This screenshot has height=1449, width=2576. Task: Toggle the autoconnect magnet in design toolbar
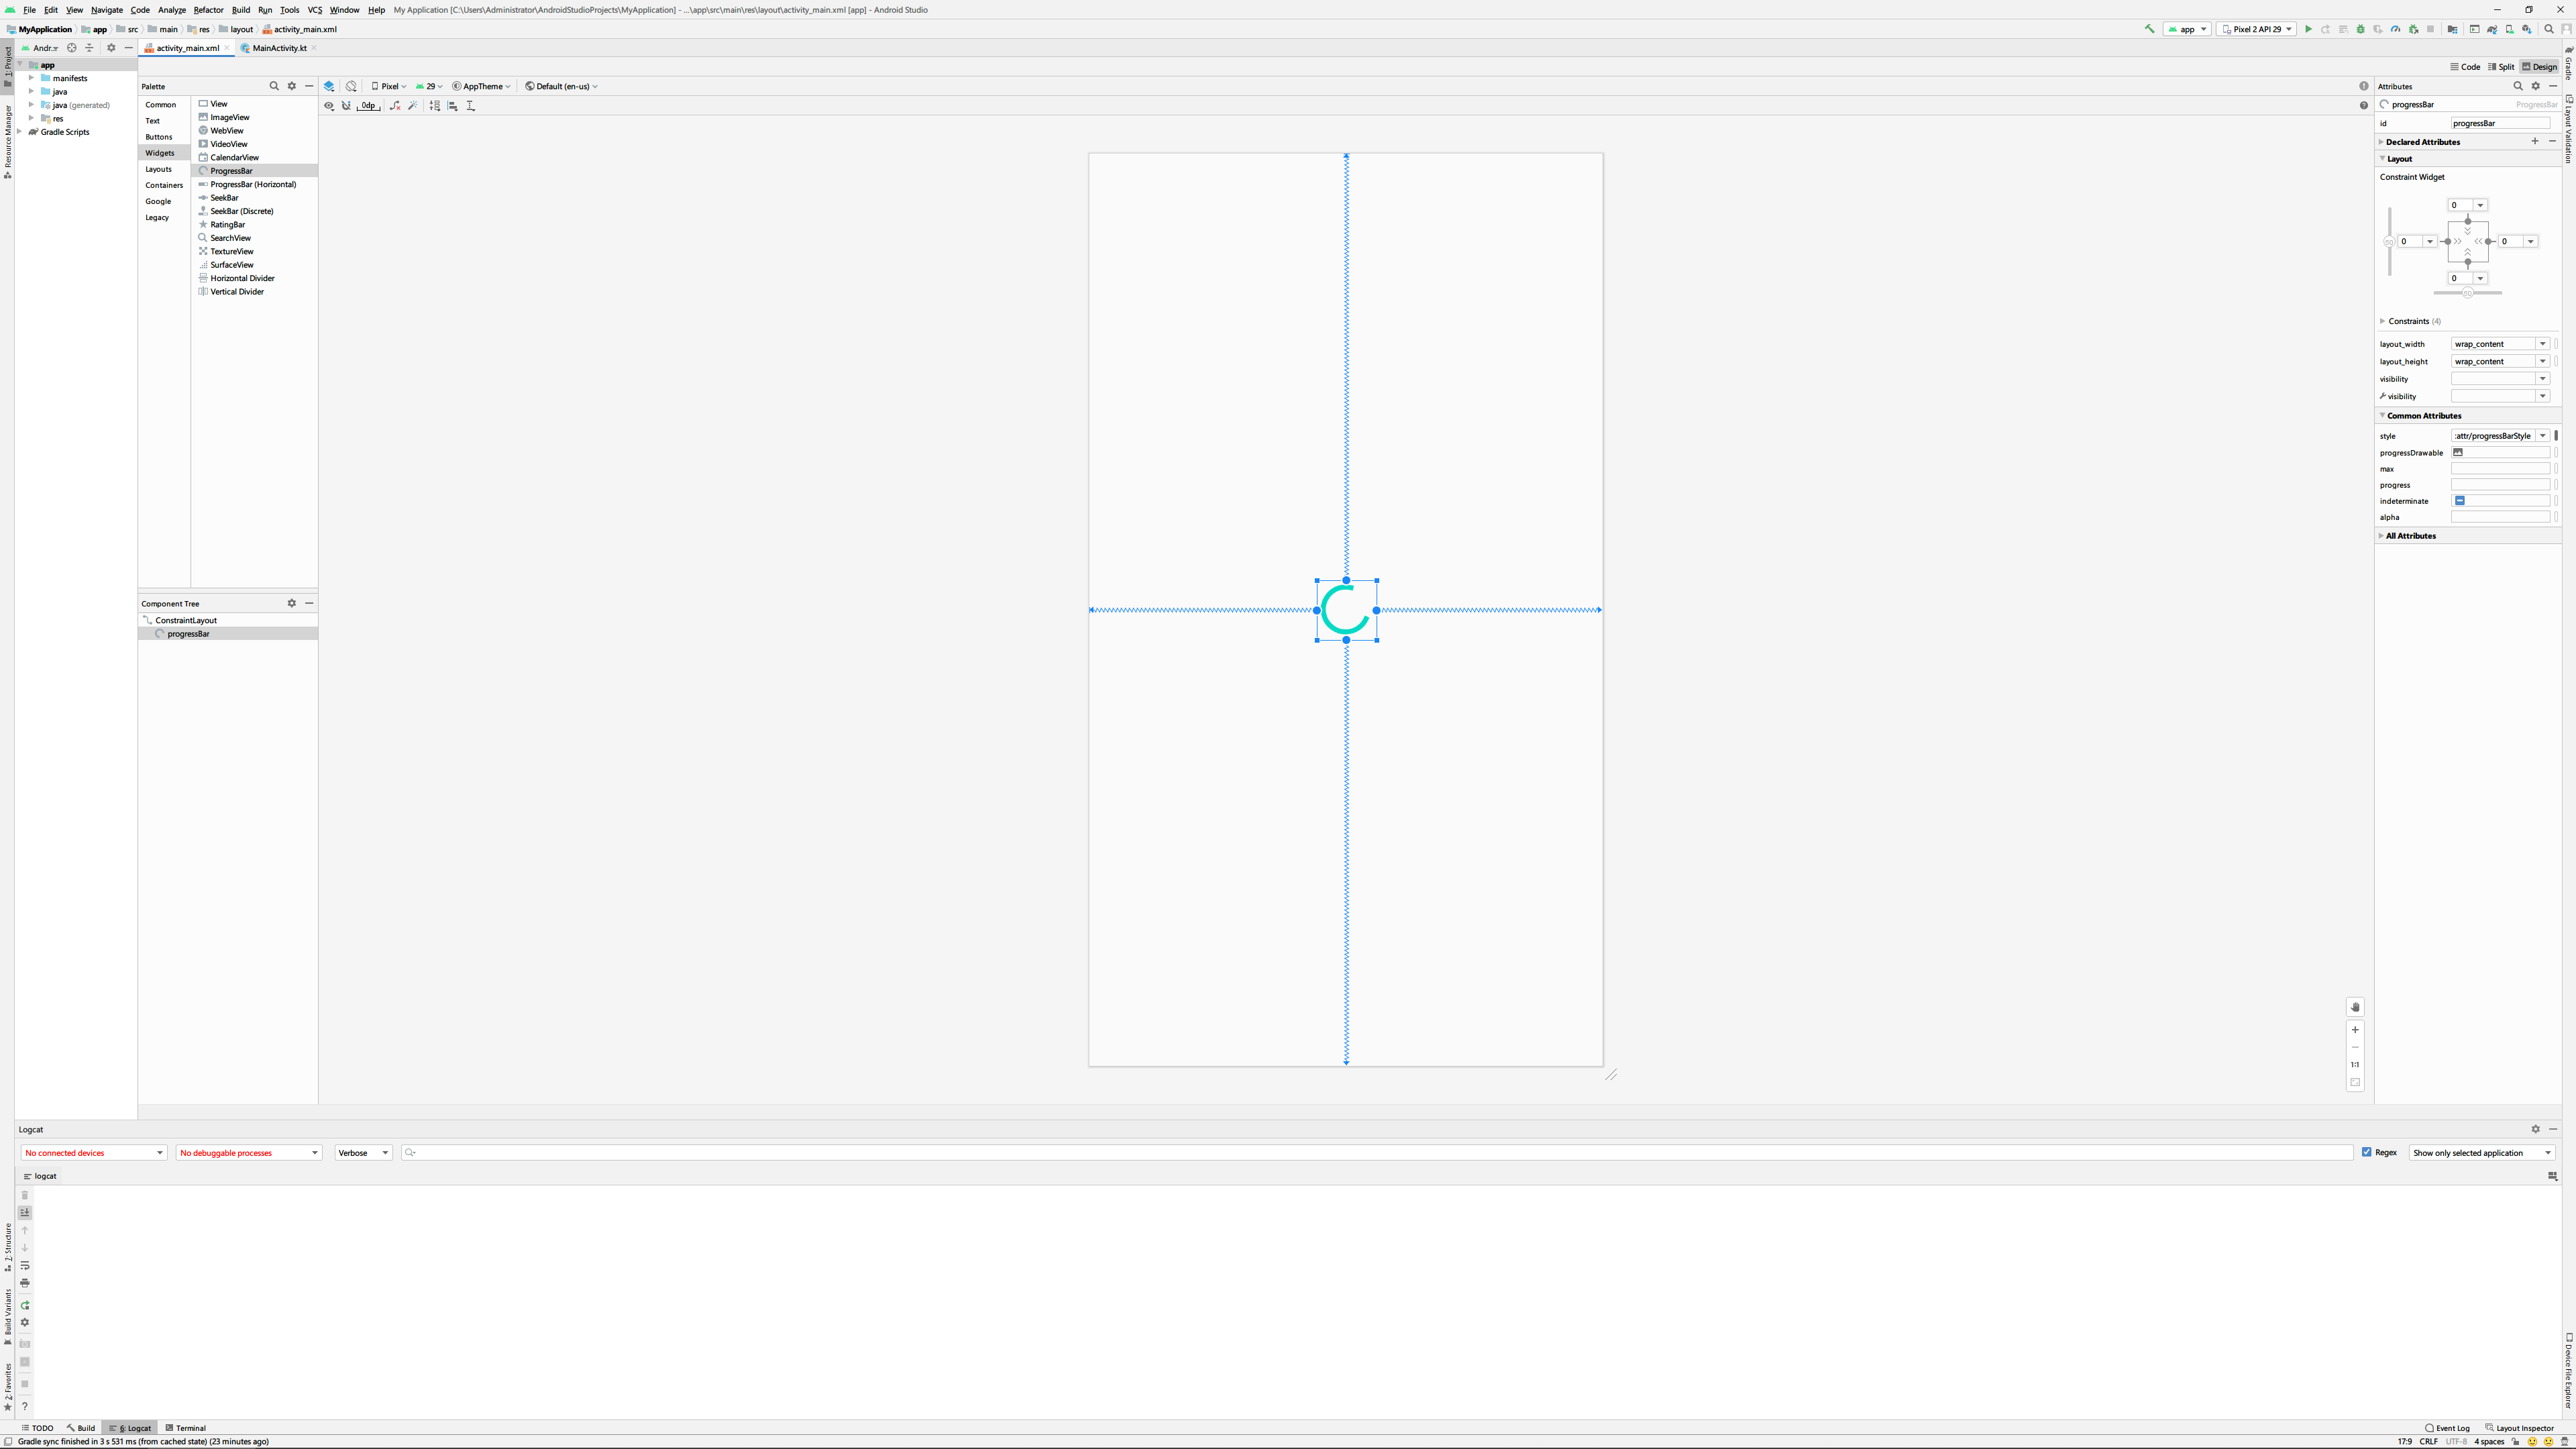coord(346,106)
